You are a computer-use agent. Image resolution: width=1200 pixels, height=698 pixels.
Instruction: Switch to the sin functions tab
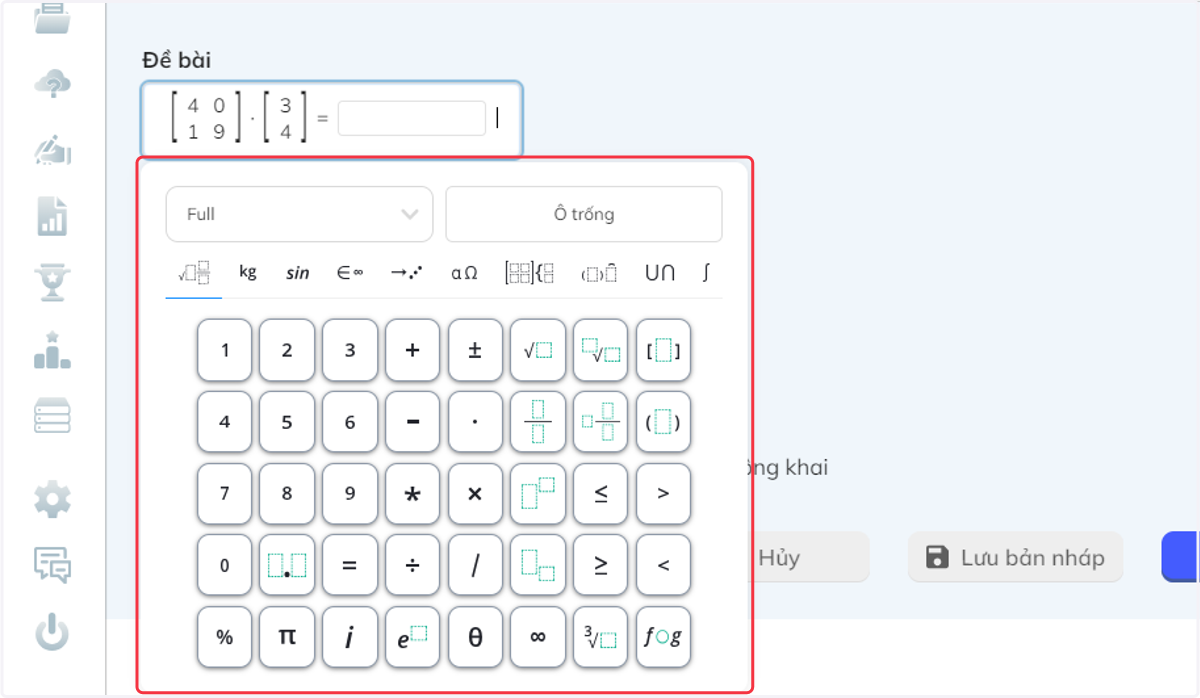297,272
